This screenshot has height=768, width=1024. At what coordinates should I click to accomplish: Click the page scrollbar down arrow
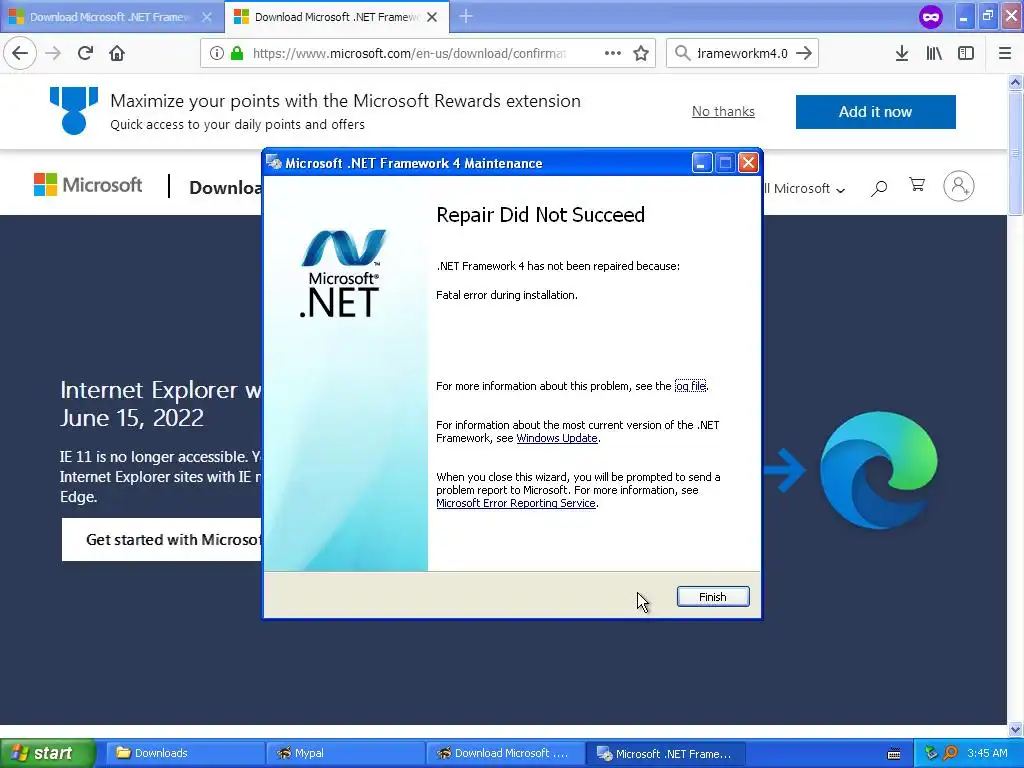[x=1015, y=729]
